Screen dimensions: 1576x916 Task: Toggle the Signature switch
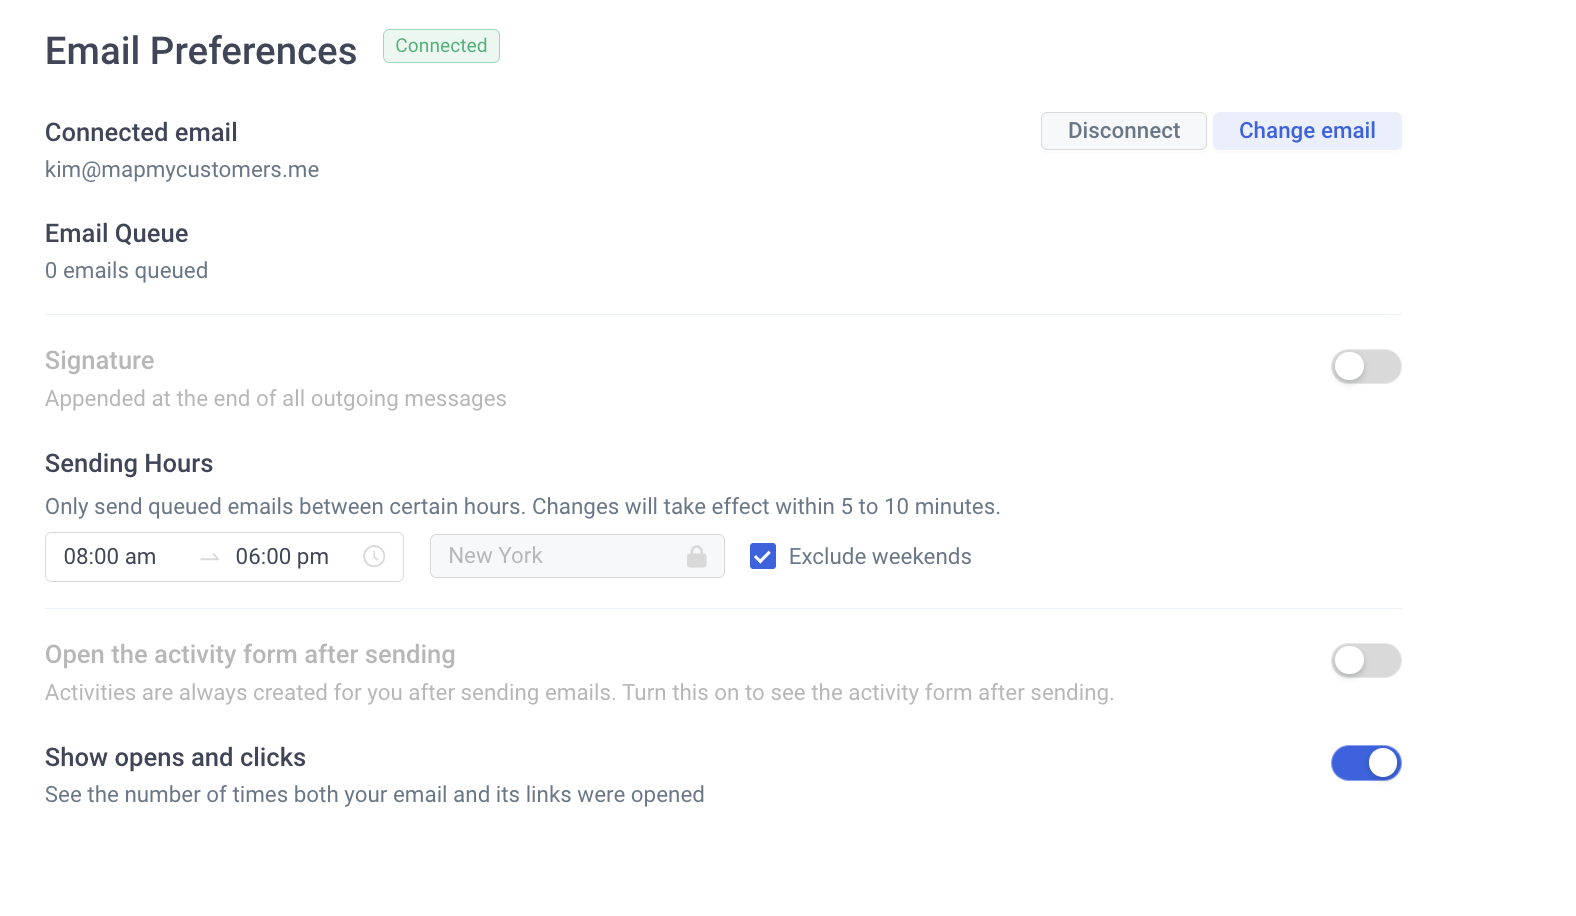click(x=1366, y=367)
